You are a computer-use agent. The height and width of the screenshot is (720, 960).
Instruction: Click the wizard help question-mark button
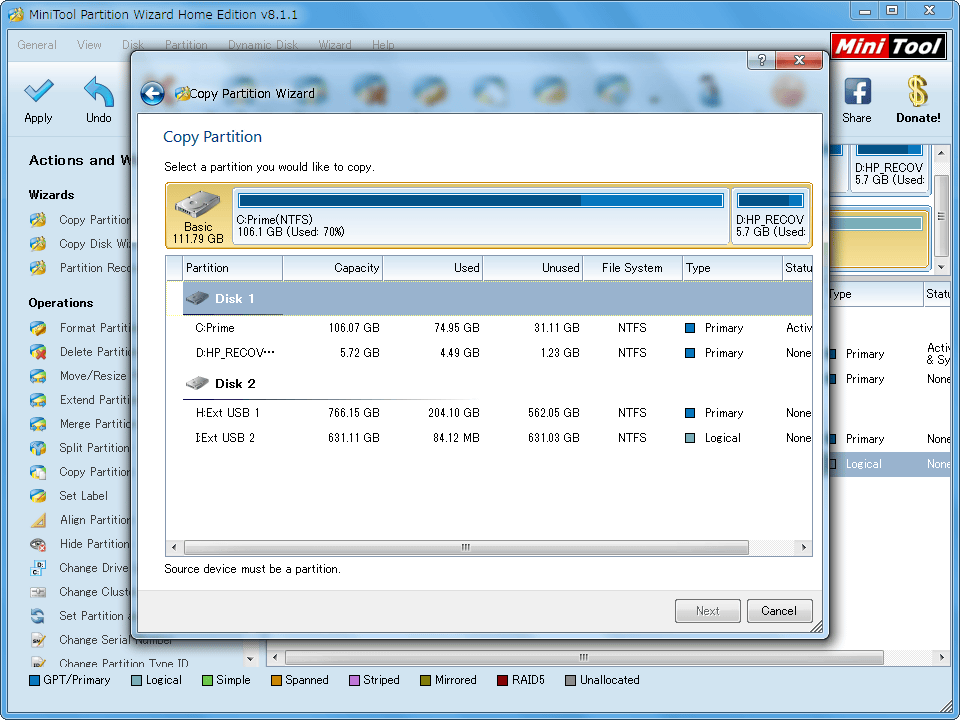click(x=762, y=59)
